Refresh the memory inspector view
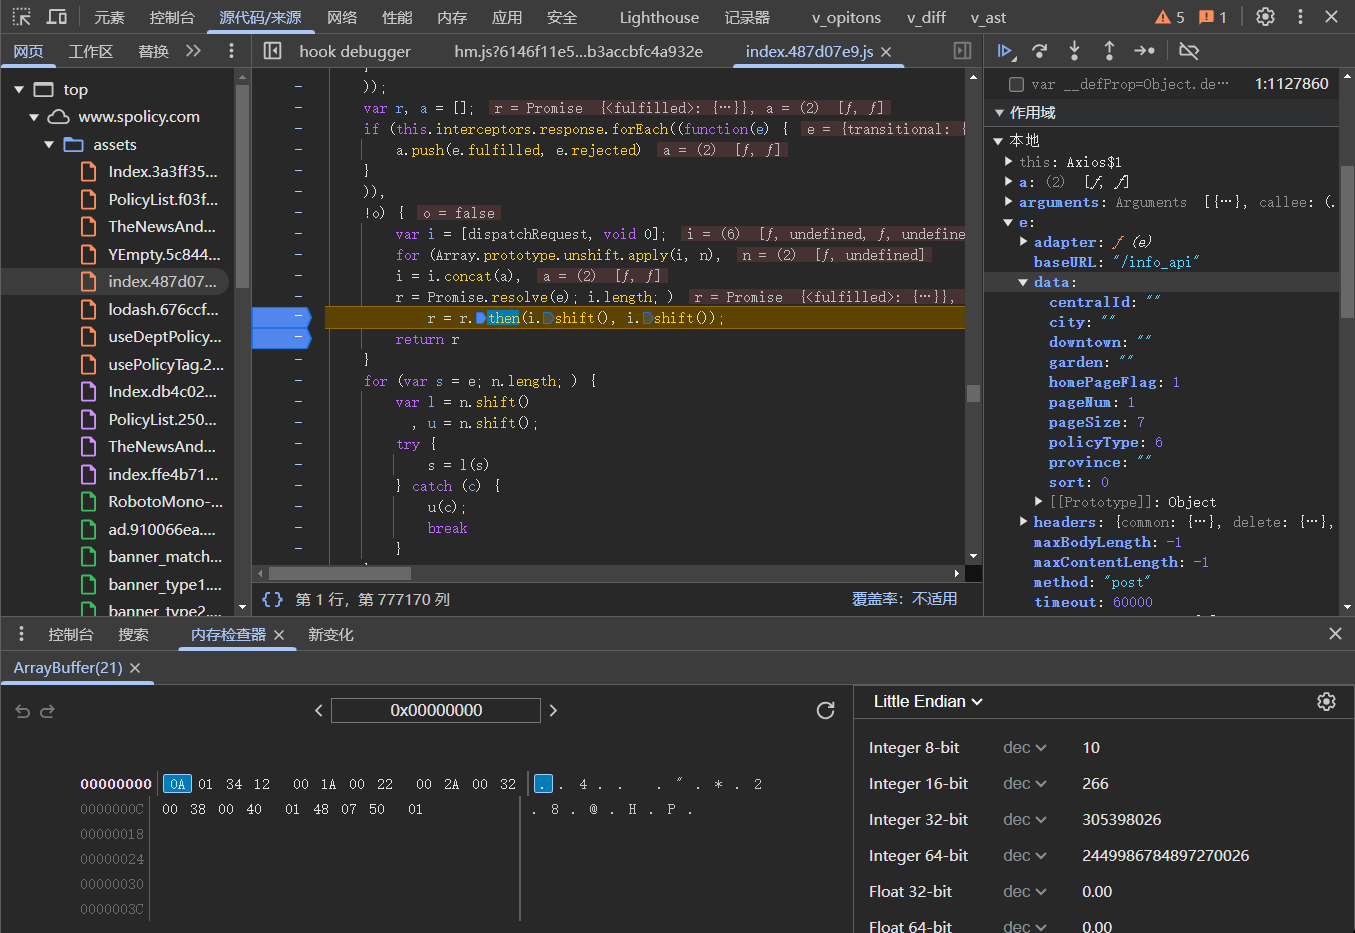The height and width of the screenshot is (933, 1355). pos(825,710)
